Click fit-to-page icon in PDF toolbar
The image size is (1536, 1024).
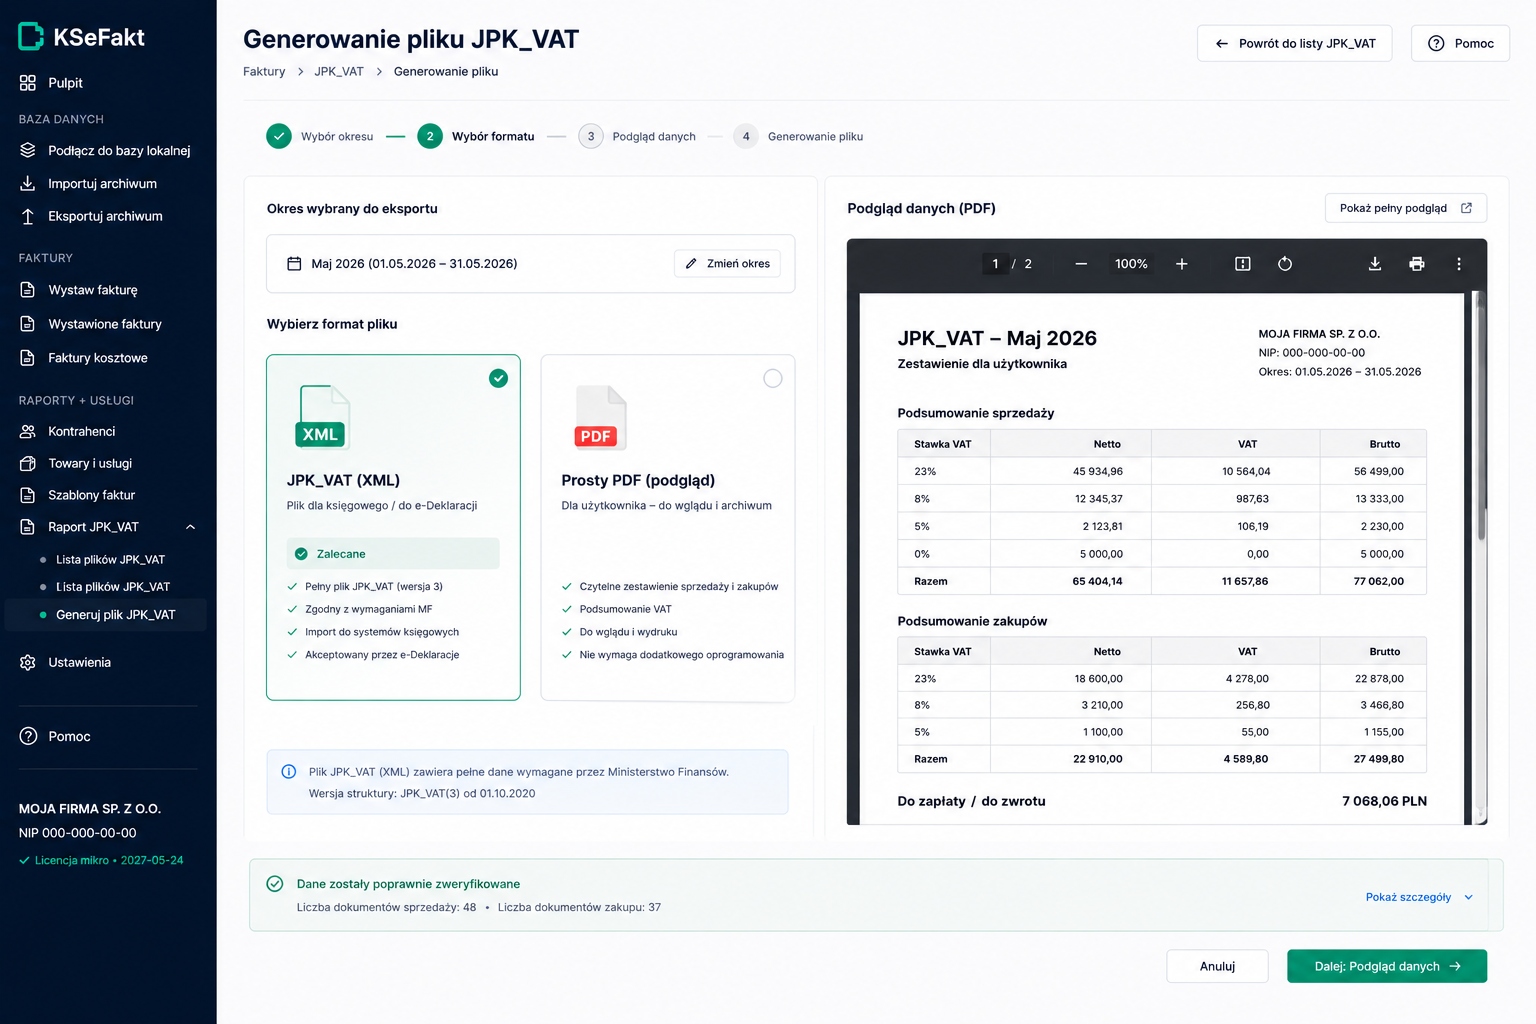tap(1243, 264)
